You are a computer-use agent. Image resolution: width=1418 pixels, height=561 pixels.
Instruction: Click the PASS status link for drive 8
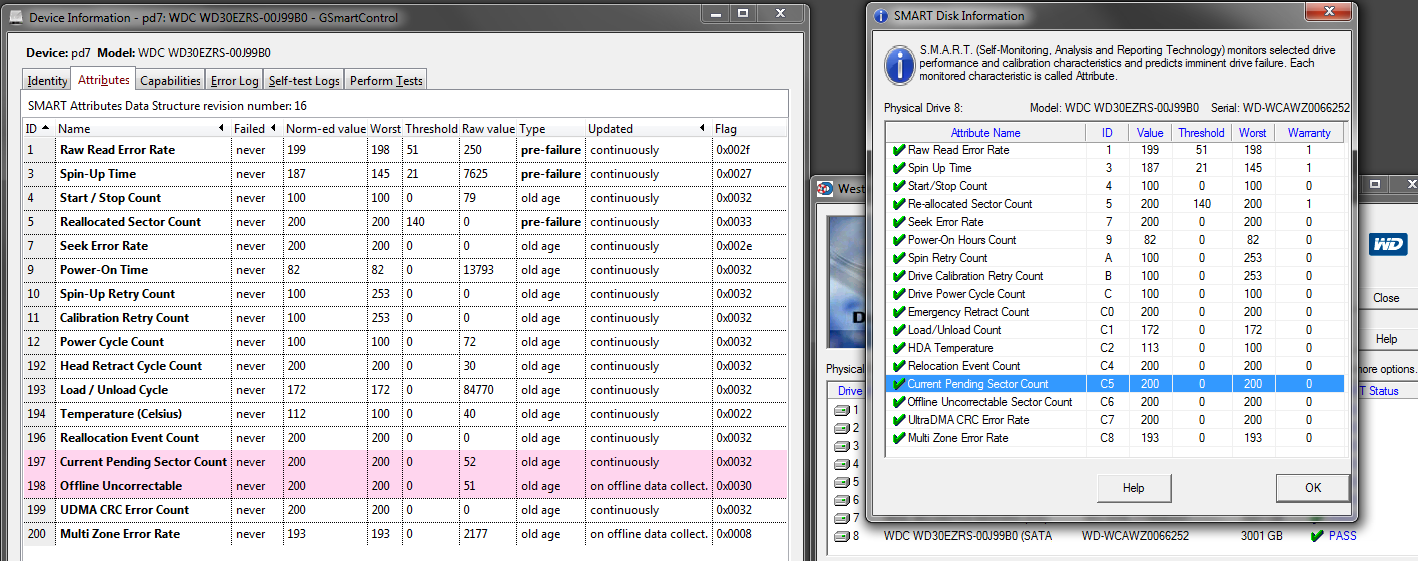coord(1342,536)
